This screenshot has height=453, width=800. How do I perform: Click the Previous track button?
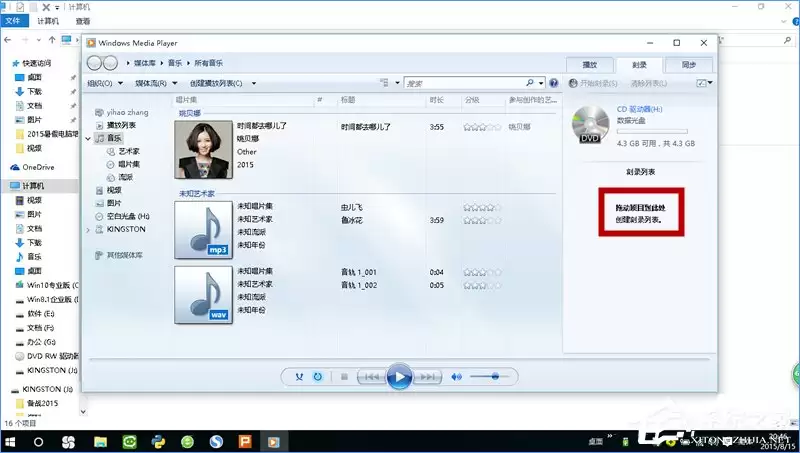click(371, 377)
